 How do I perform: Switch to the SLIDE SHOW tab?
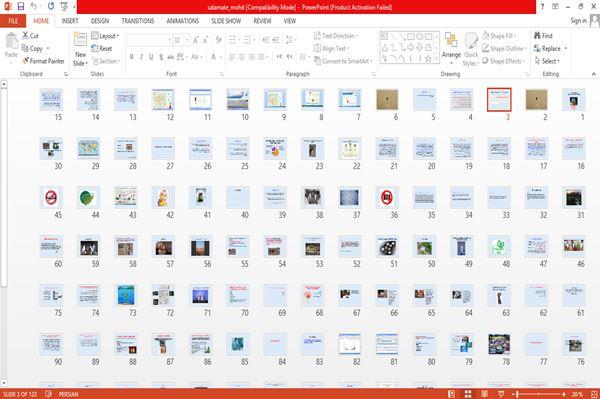tap(226, 21)
